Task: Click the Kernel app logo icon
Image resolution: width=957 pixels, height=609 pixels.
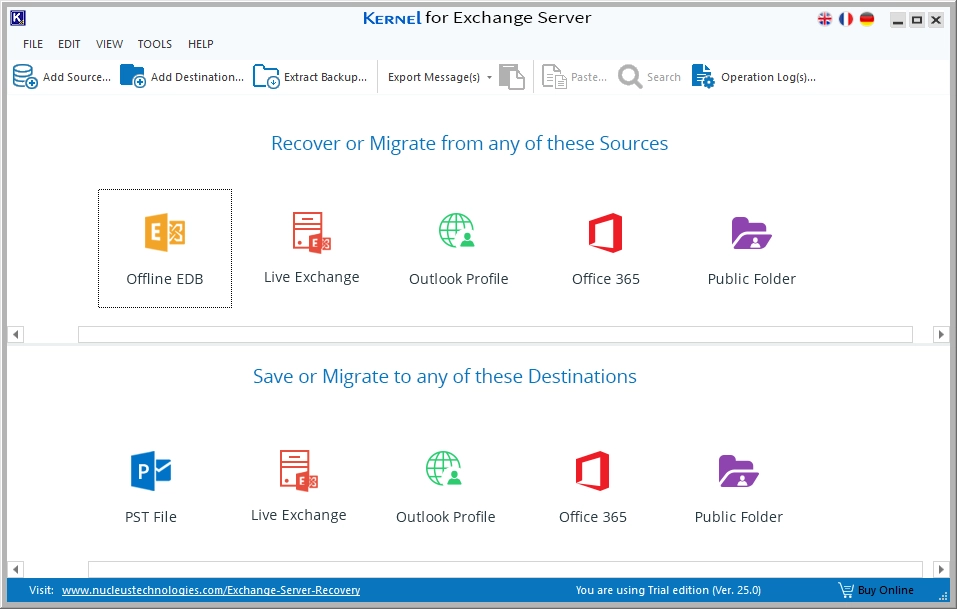Action: tap(18, 18)
